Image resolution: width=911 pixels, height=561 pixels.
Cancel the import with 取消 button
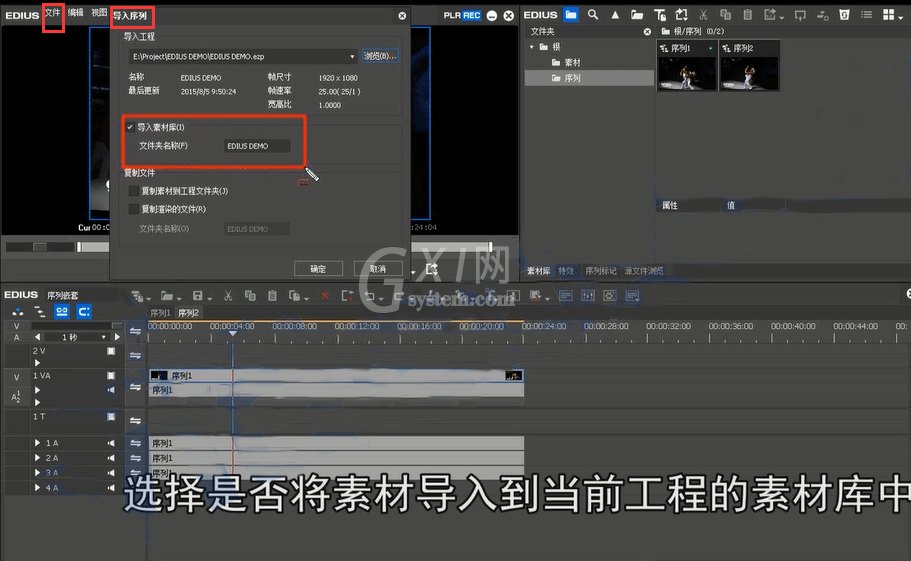(x=378, y=269)
